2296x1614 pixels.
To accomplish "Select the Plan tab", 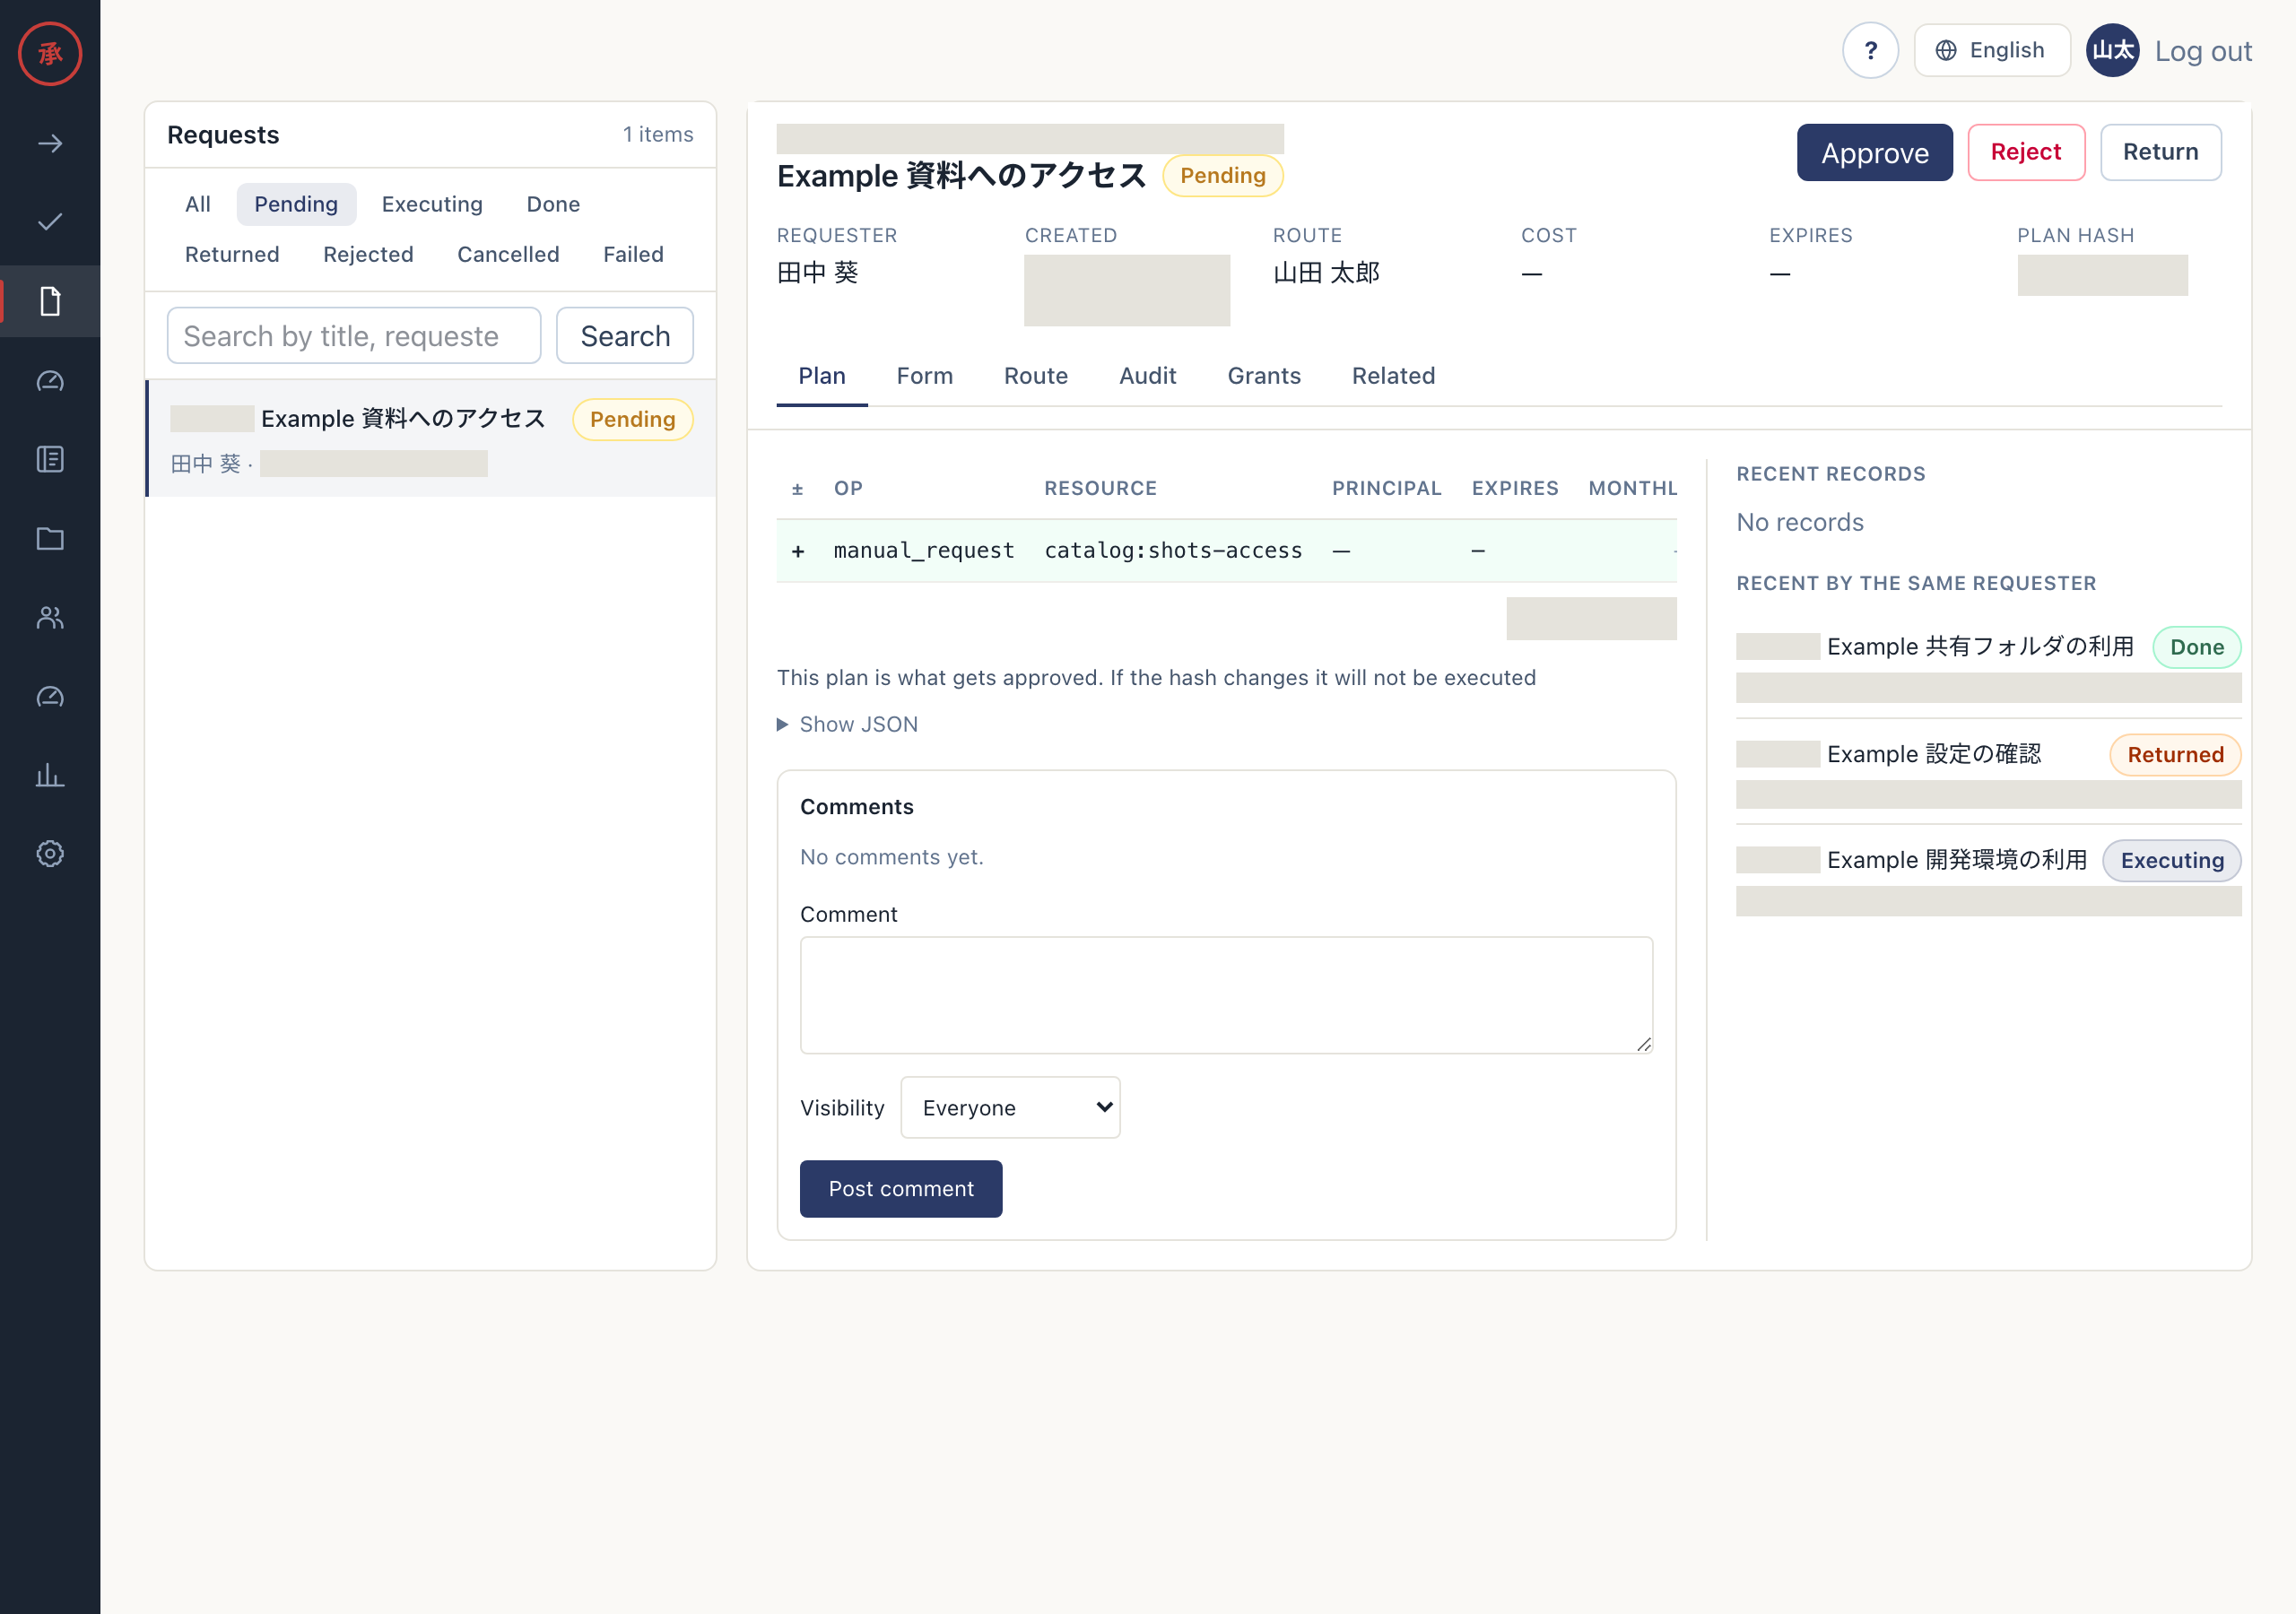I will [822, 376].
